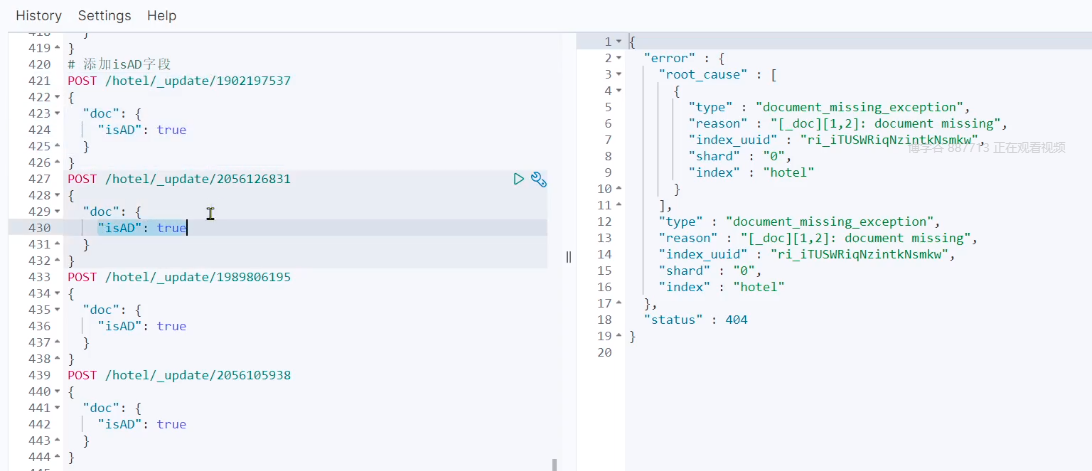Open the History menu
The height and width of the screenshot is (471, 1092).
point(39,15)
